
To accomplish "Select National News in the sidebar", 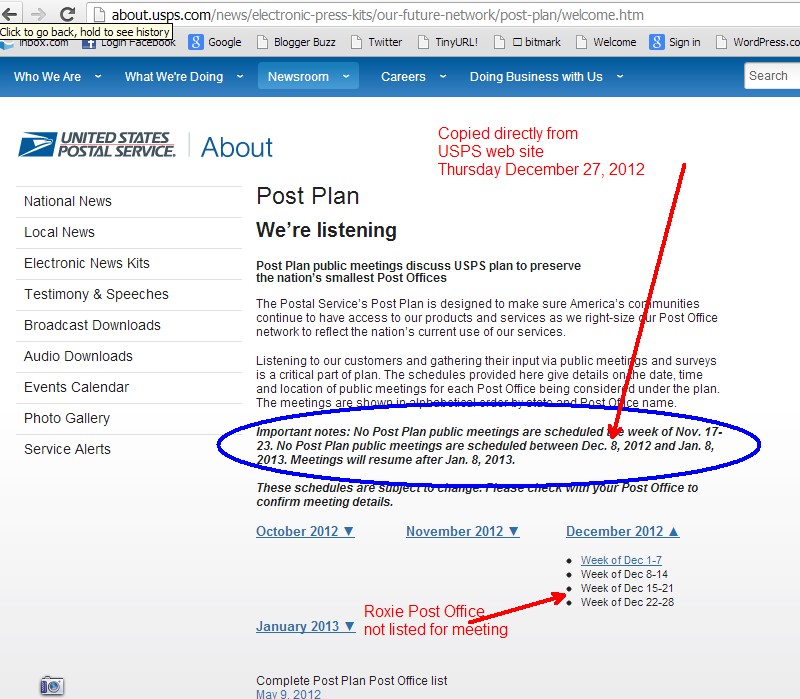I will point(68,201).
